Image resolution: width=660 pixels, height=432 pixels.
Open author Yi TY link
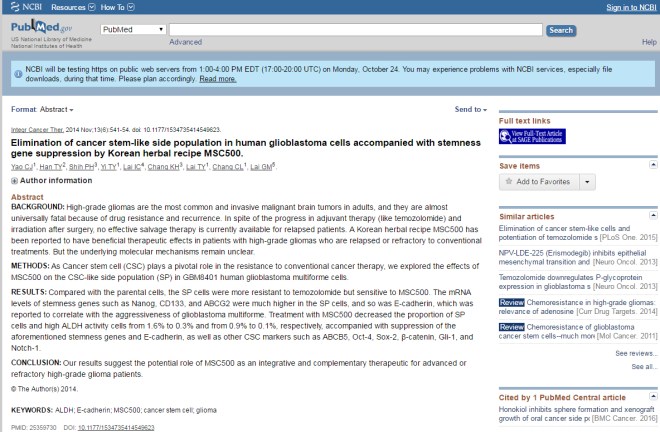click(109, 167)
